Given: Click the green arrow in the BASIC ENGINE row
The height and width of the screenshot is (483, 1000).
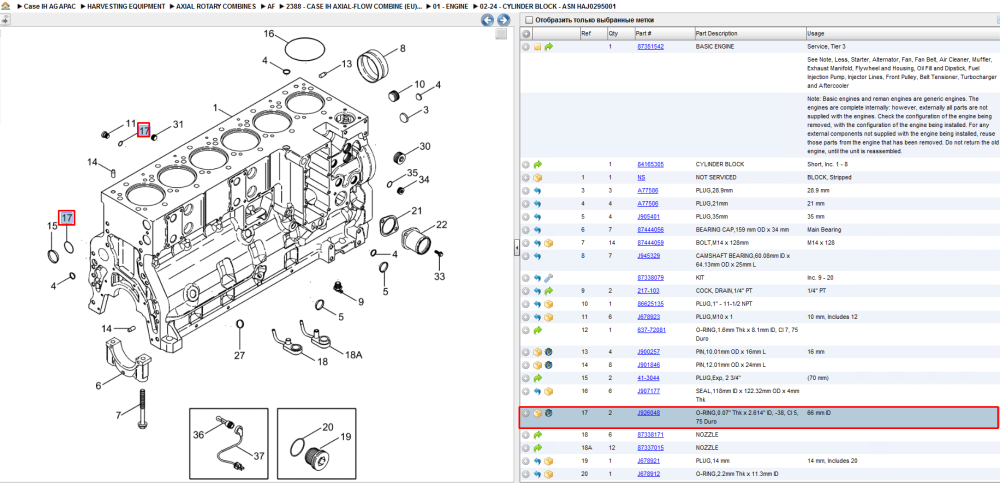Looking at the screenshot, I should tap(548, 47).
